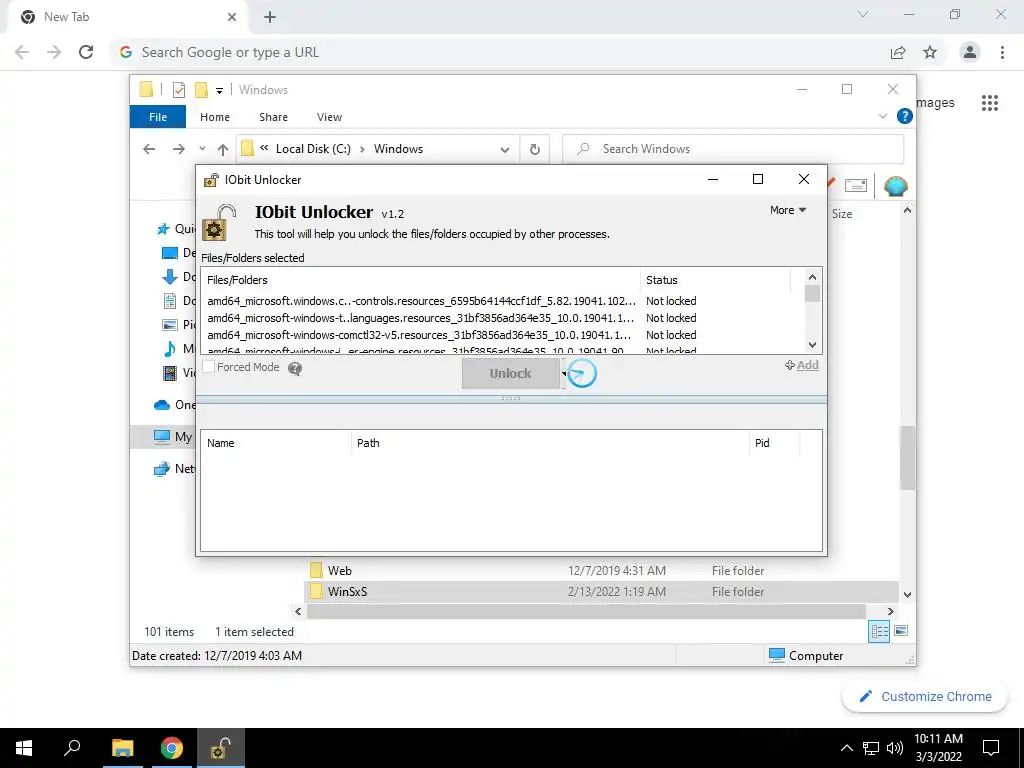Click the volume speaker tray icon
The height and width of the screenshot is (768, 1024).
(895, 748)
